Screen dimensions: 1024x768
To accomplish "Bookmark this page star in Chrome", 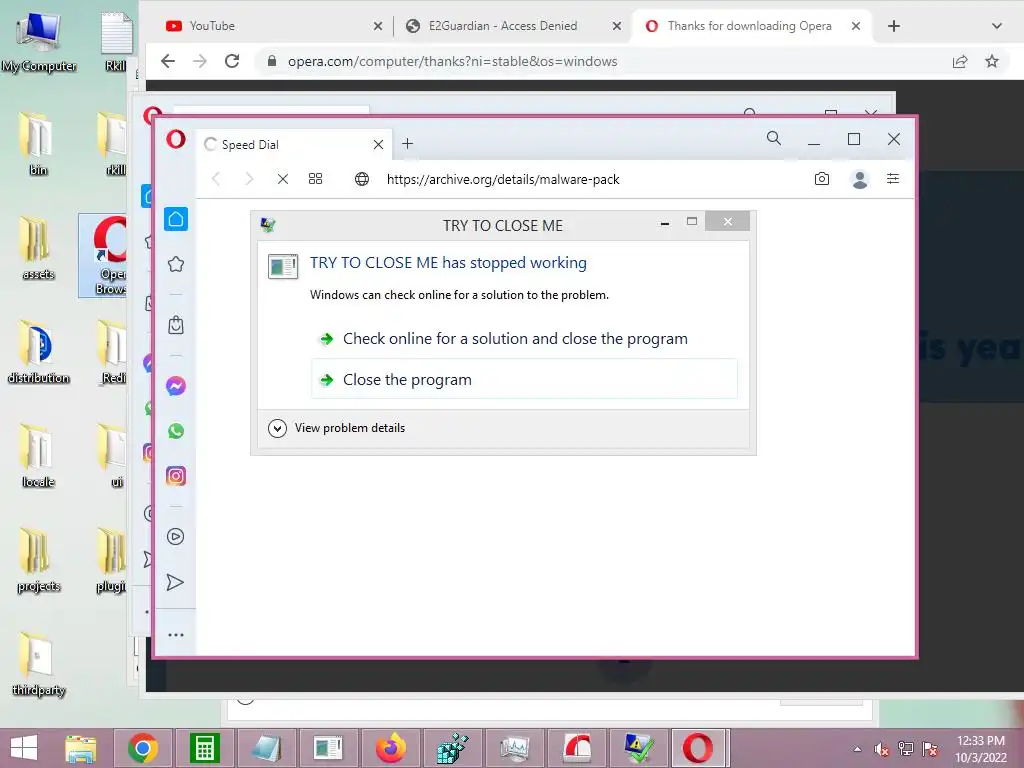I will point(992,61).
